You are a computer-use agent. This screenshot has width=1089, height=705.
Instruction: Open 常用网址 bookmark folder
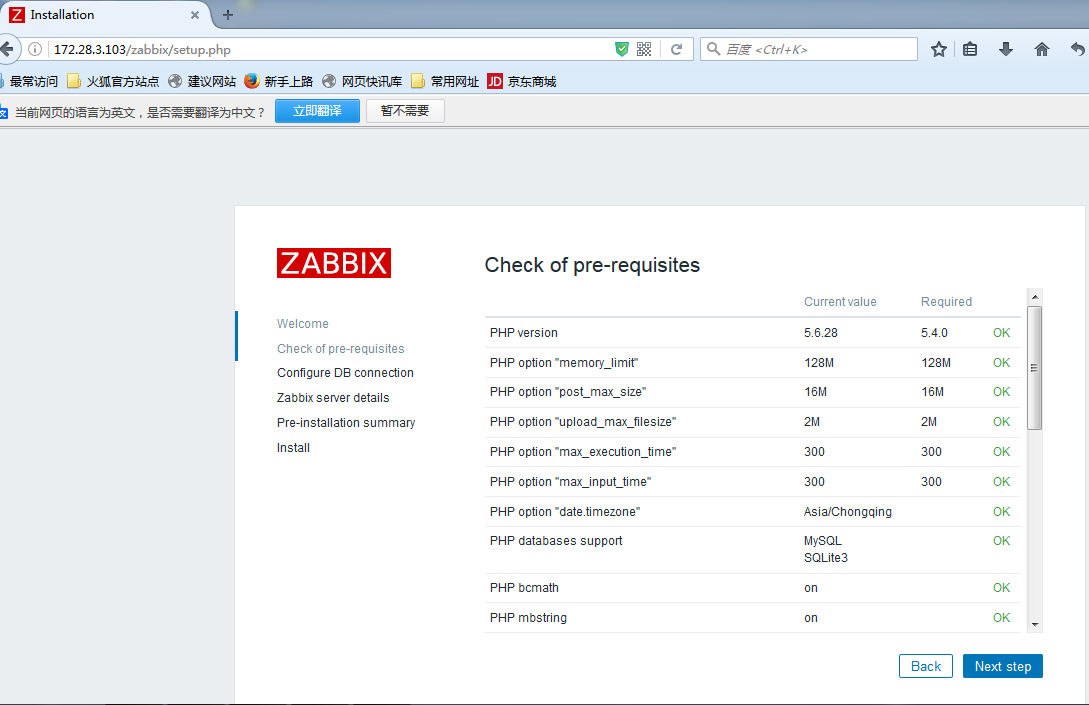tap(445, 81)
